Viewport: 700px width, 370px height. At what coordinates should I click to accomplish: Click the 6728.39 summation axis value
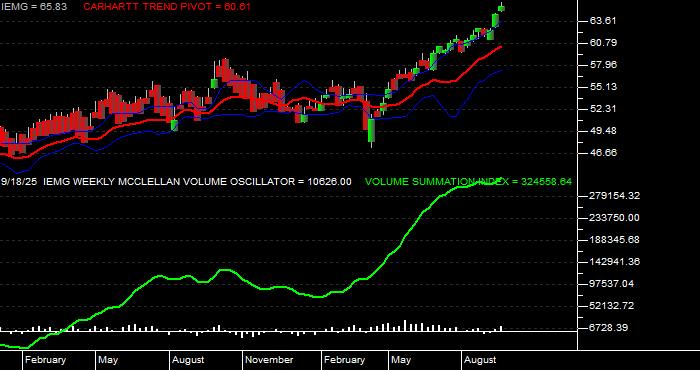(x=608, y=328)
